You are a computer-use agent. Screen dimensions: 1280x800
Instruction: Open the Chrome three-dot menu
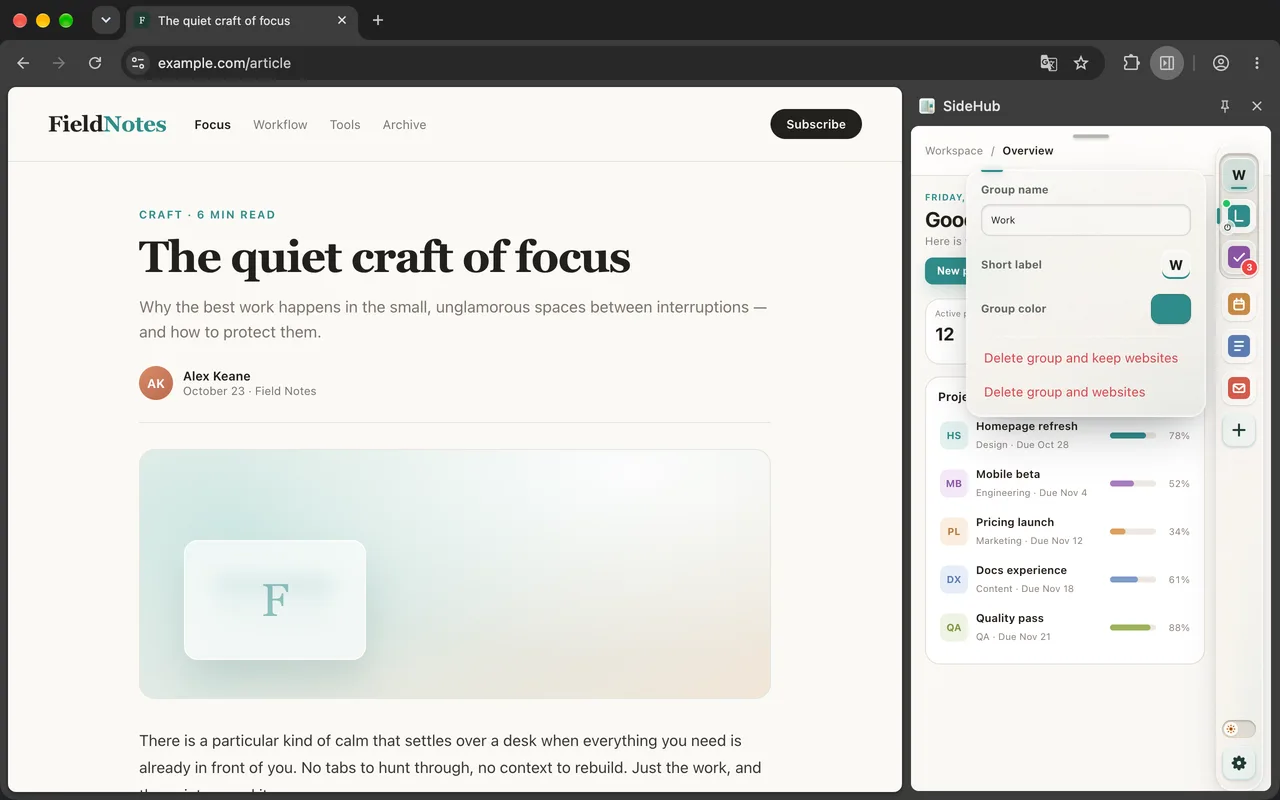click(1257, 63)
